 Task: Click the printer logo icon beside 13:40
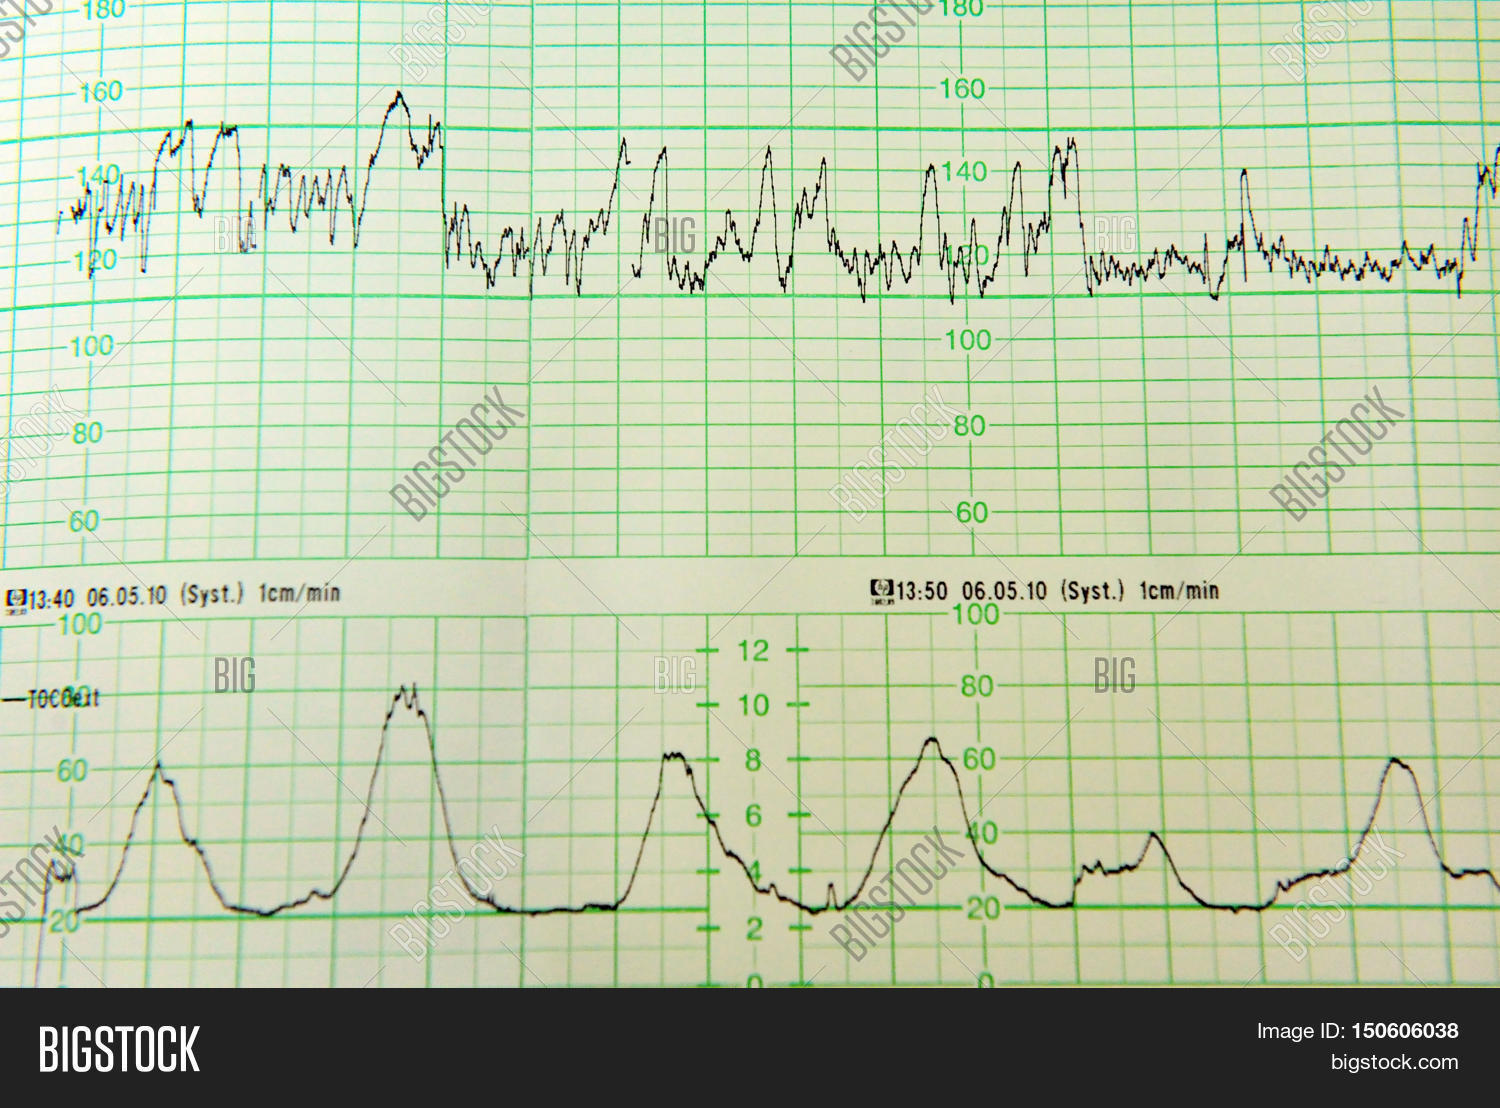pos(15,600)
